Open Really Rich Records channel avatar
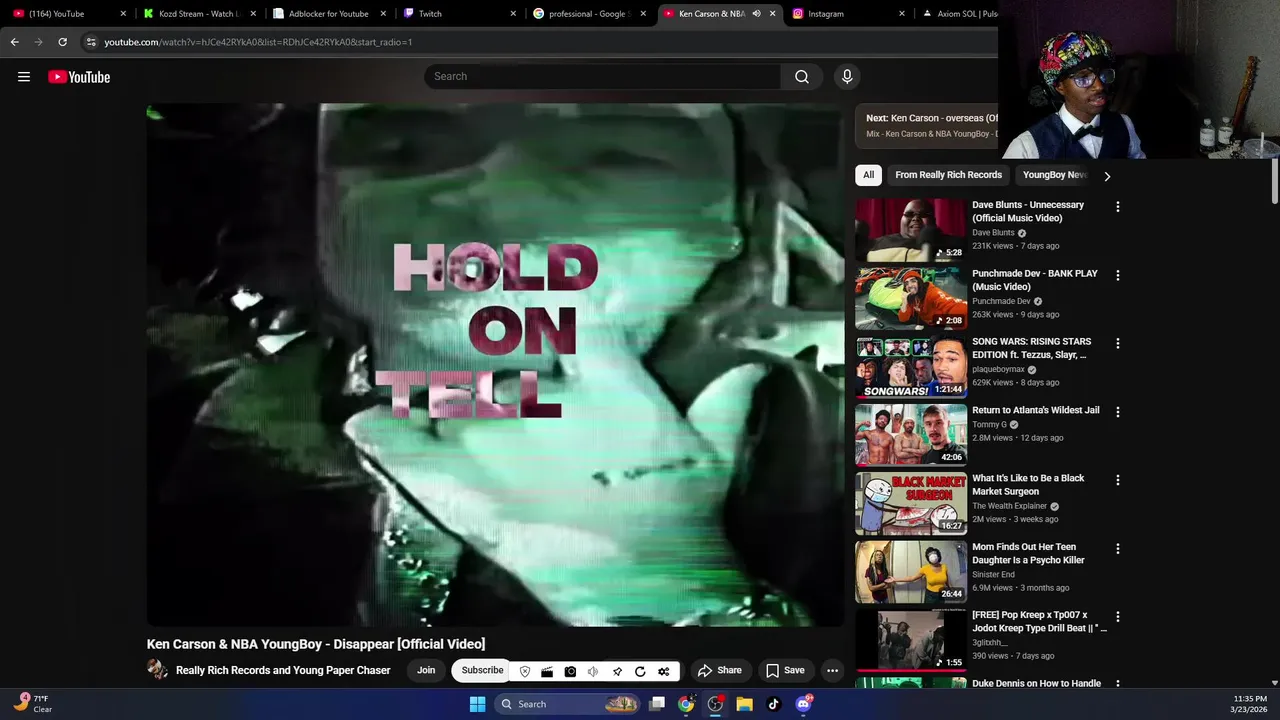This screenshot has width=1280, height=720. [157, 670]
